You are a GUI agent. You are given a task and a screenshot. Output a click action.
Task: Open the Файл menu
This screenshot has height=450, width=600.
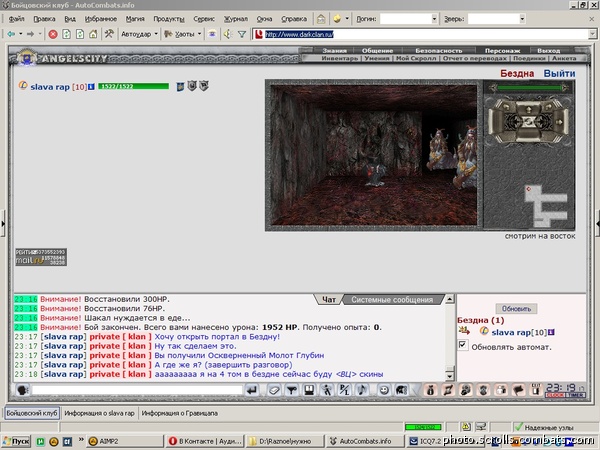point(16,18)
